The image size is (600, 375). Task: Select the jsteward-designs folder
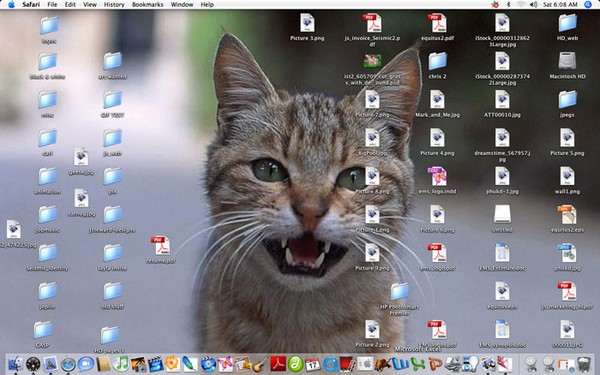pos(112,214)
